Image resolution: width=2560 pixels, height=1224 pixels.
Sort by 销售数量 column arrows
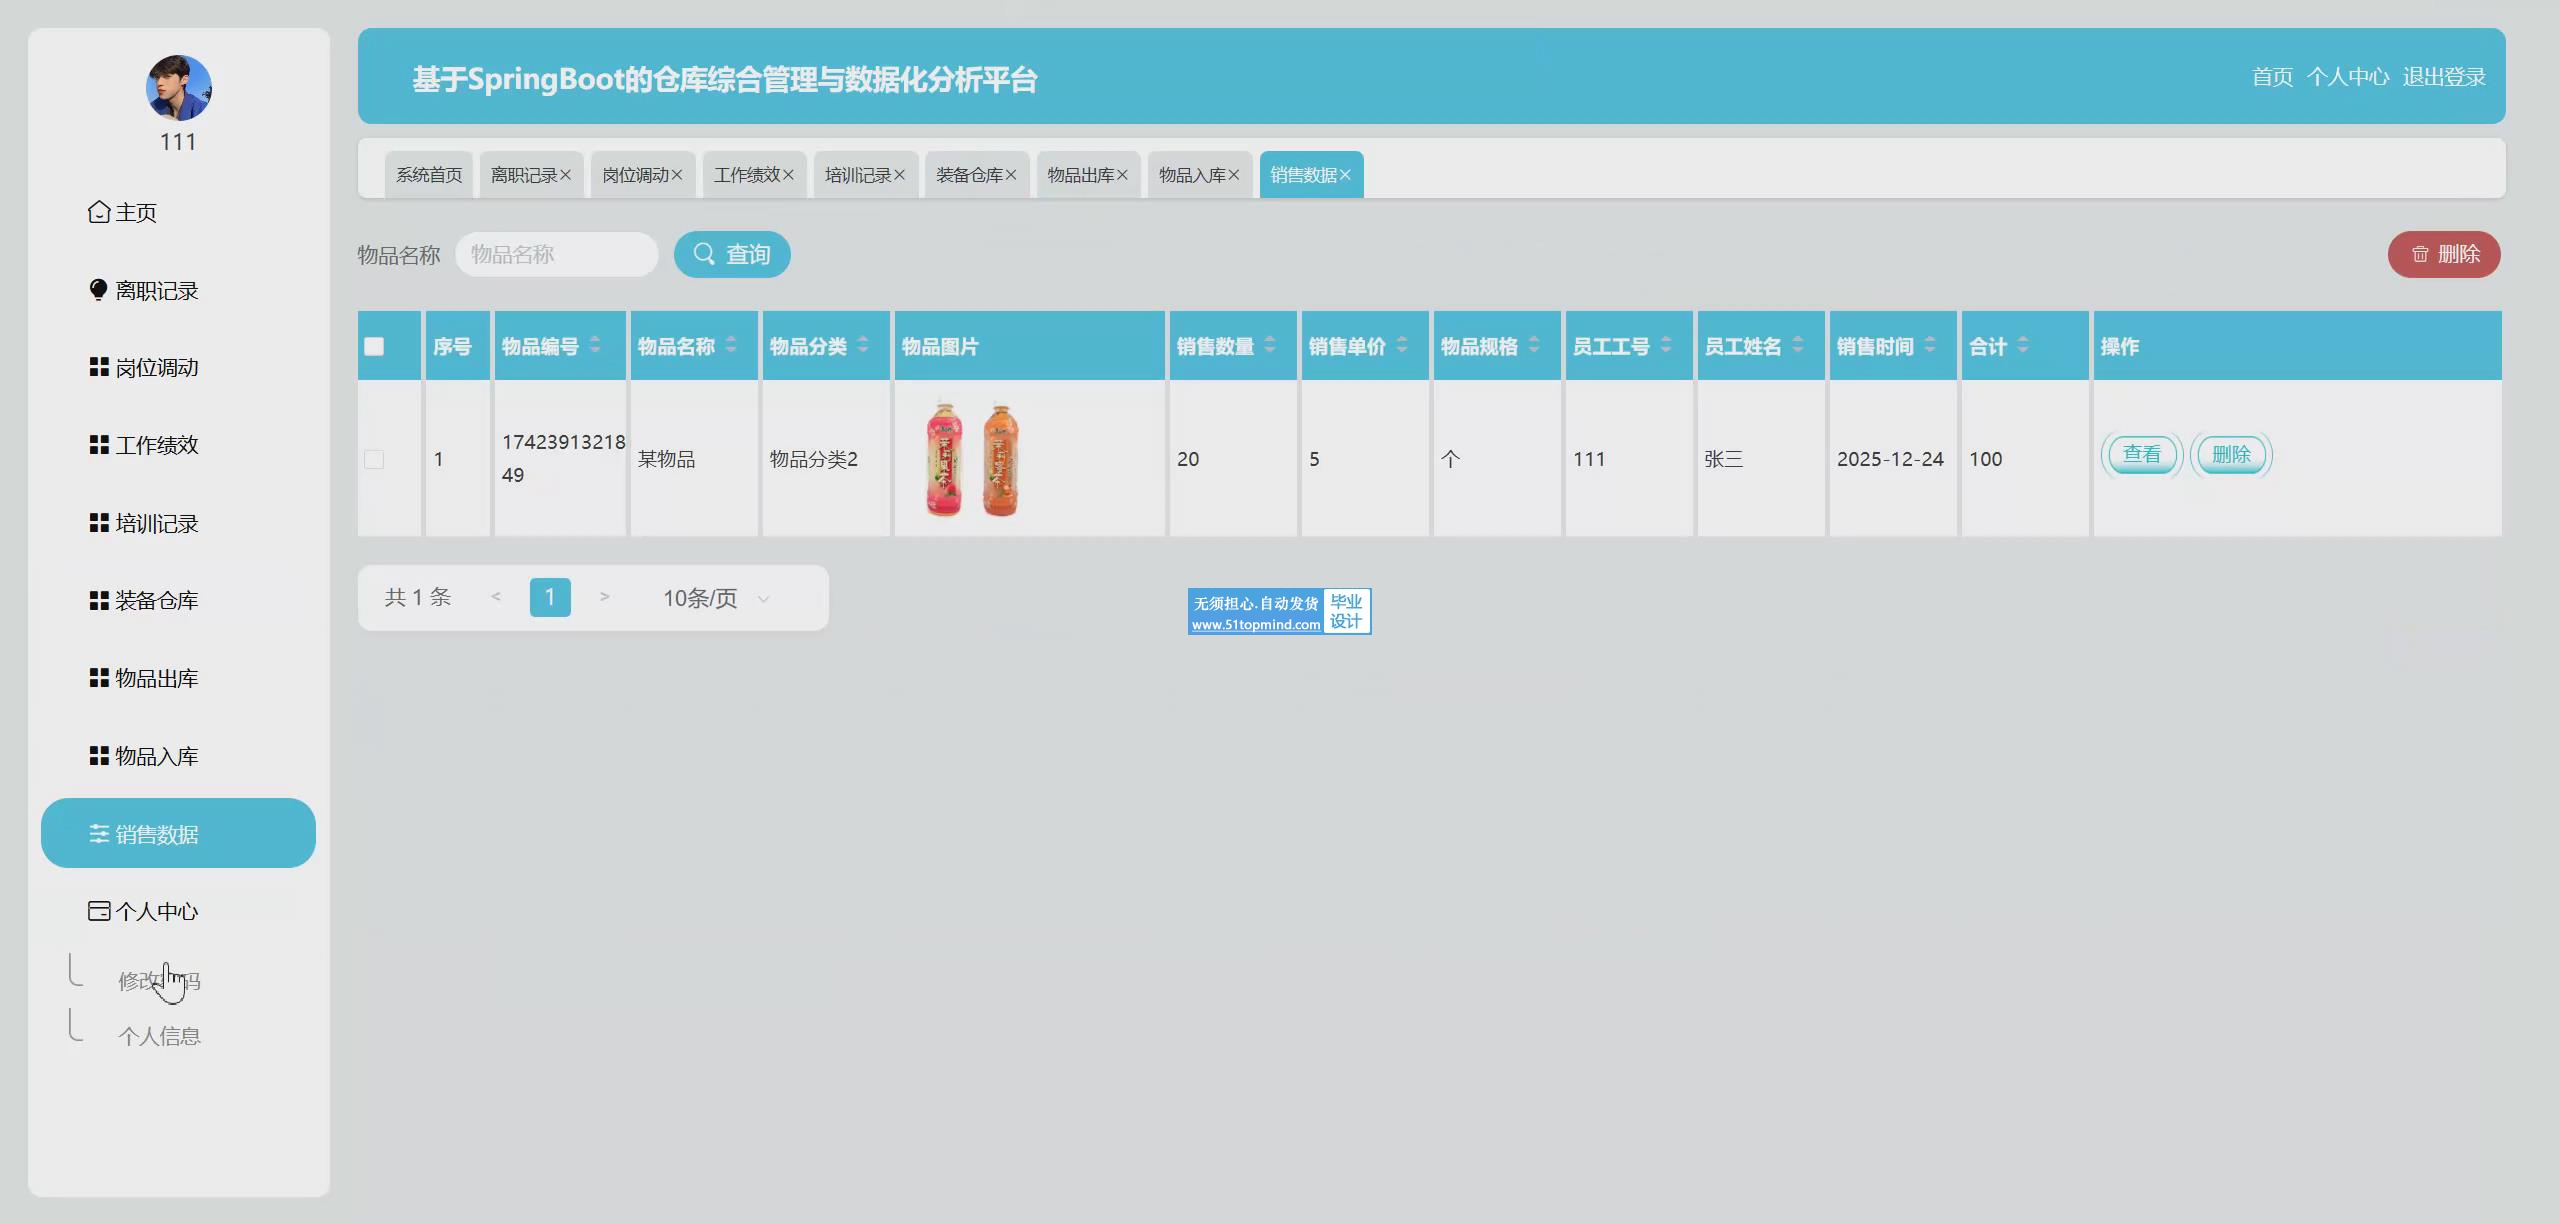pos(1270,345)
